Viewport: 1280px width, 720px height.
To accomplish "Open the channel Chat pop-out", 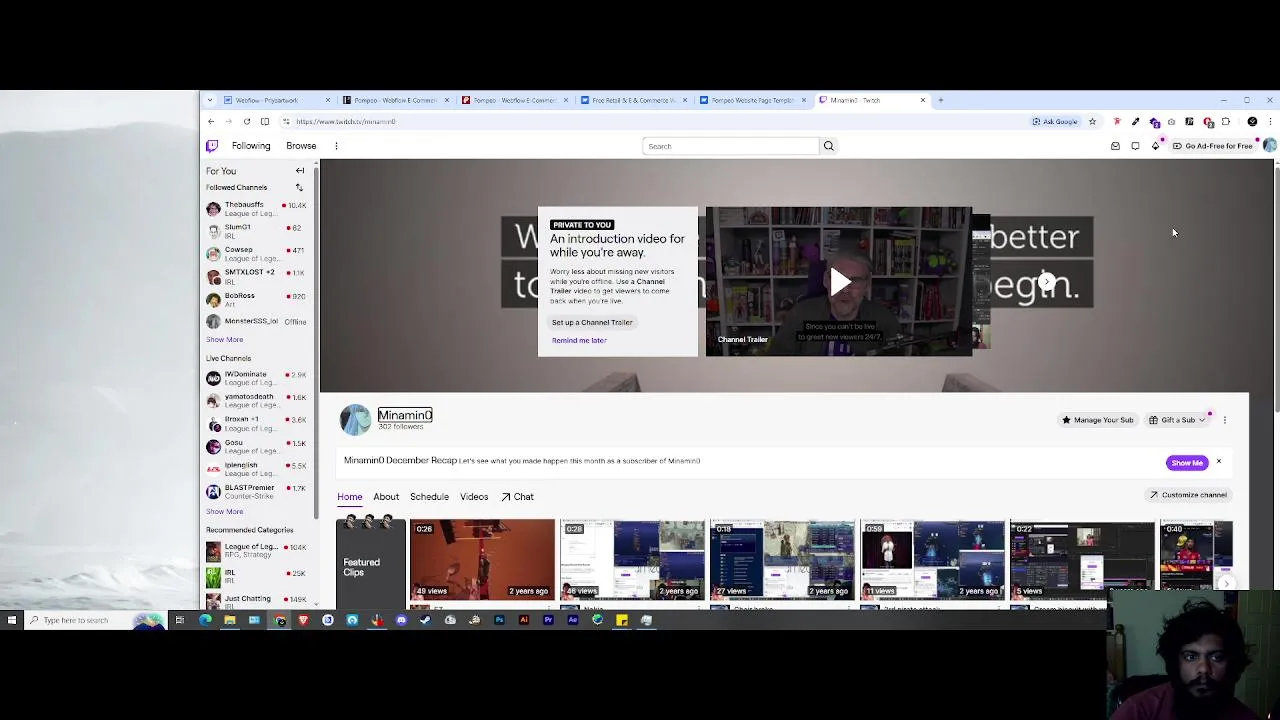I will click(518, 497).
